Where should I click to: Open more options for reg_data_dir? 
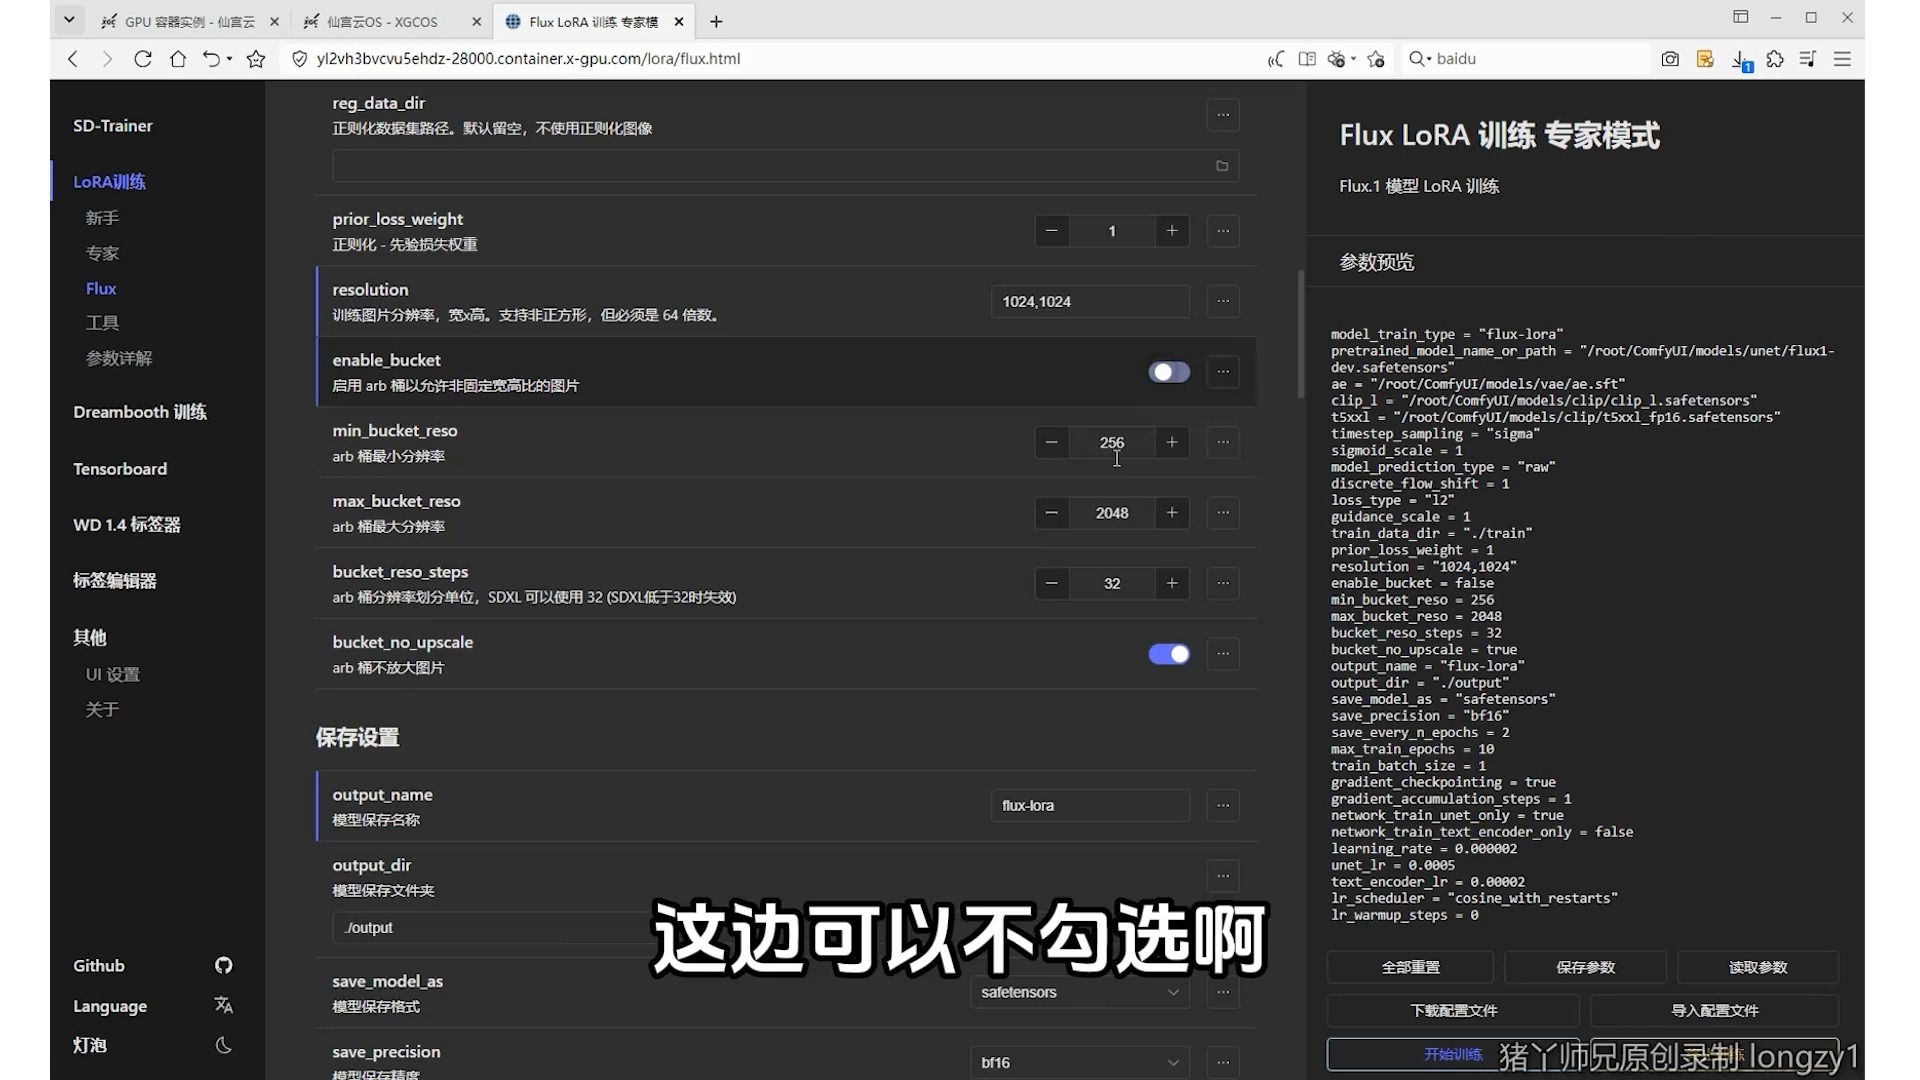pyautogui.click(x=1223, y=115)
